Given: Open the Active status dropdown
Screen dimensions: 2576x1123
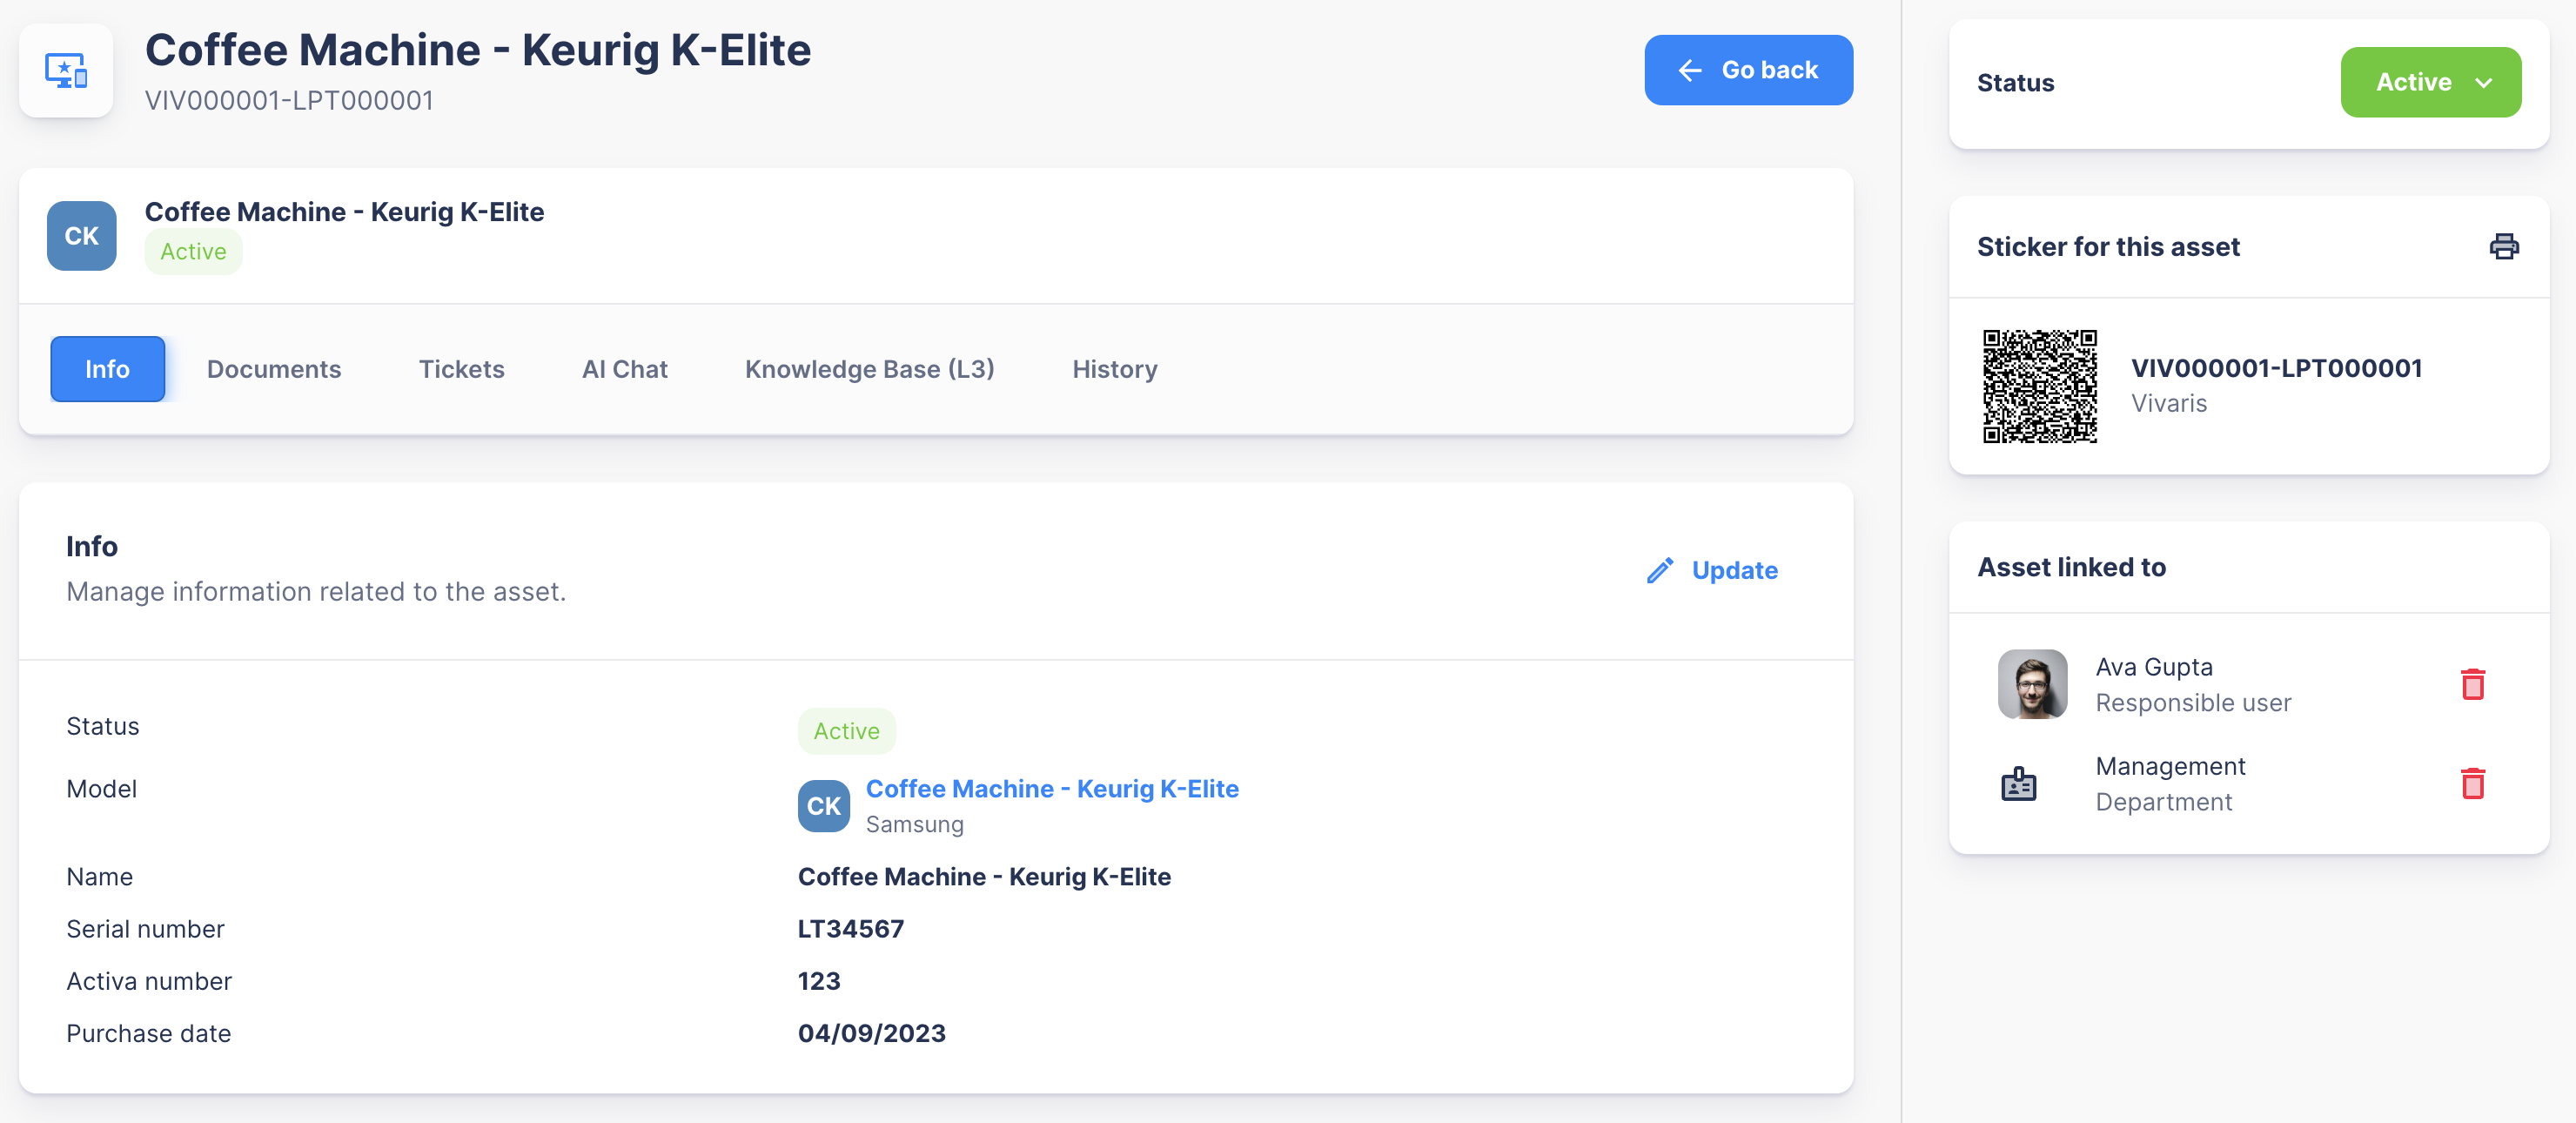Looking at the screenshot, I should point(2430,82).
